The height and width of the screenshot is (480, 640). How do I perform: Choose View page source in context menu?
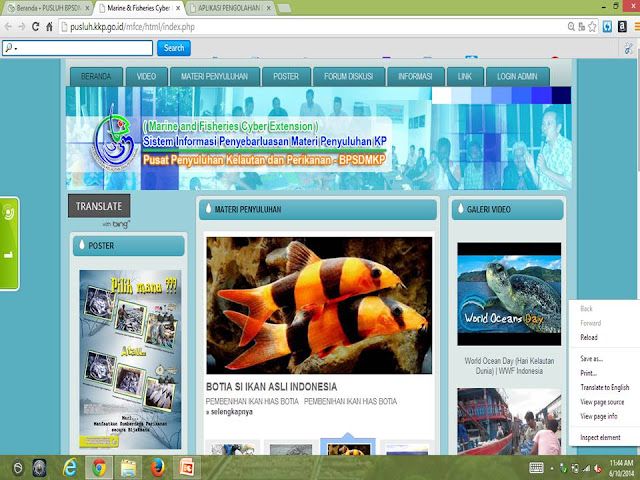[x=604, y=402]
